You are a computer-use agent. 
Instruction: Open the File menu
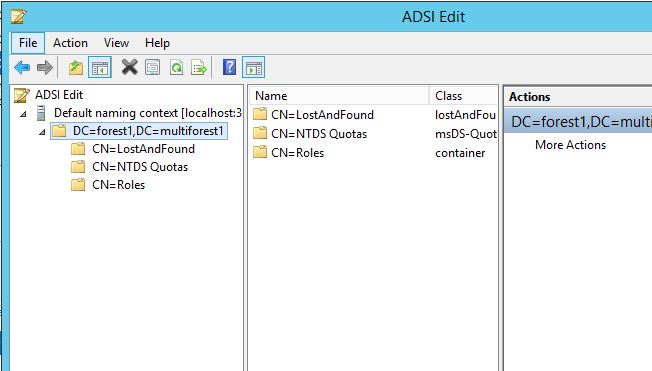pyautogui.click(x=28, y=43)
